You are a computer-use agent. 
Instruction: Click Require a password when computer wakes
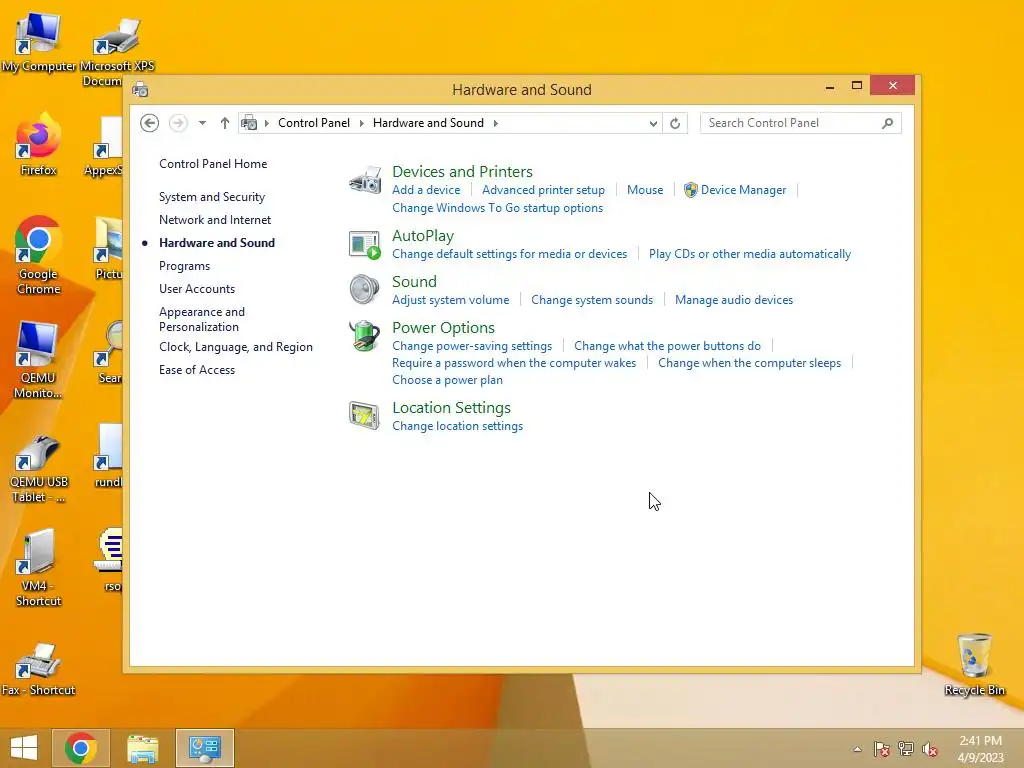[514, 363]
